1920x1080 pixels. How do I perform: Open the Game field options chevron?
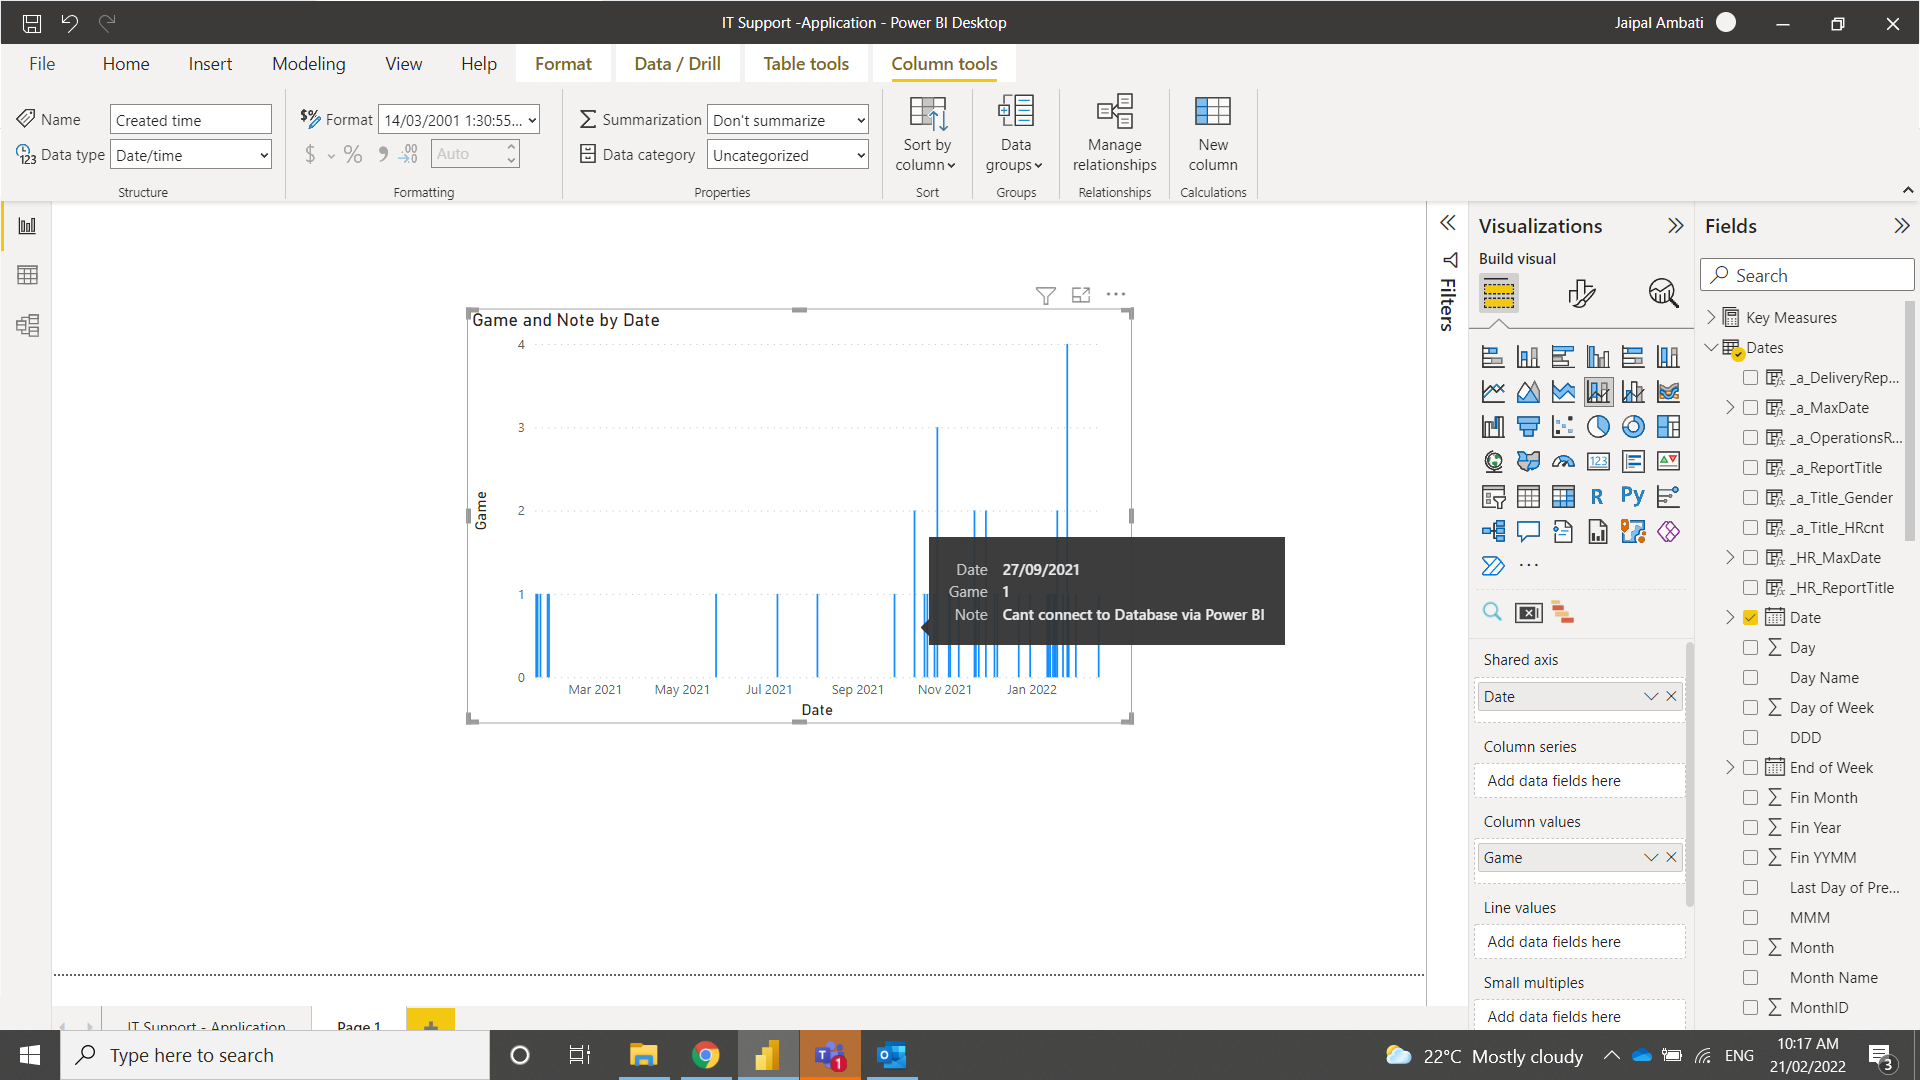1651,858
